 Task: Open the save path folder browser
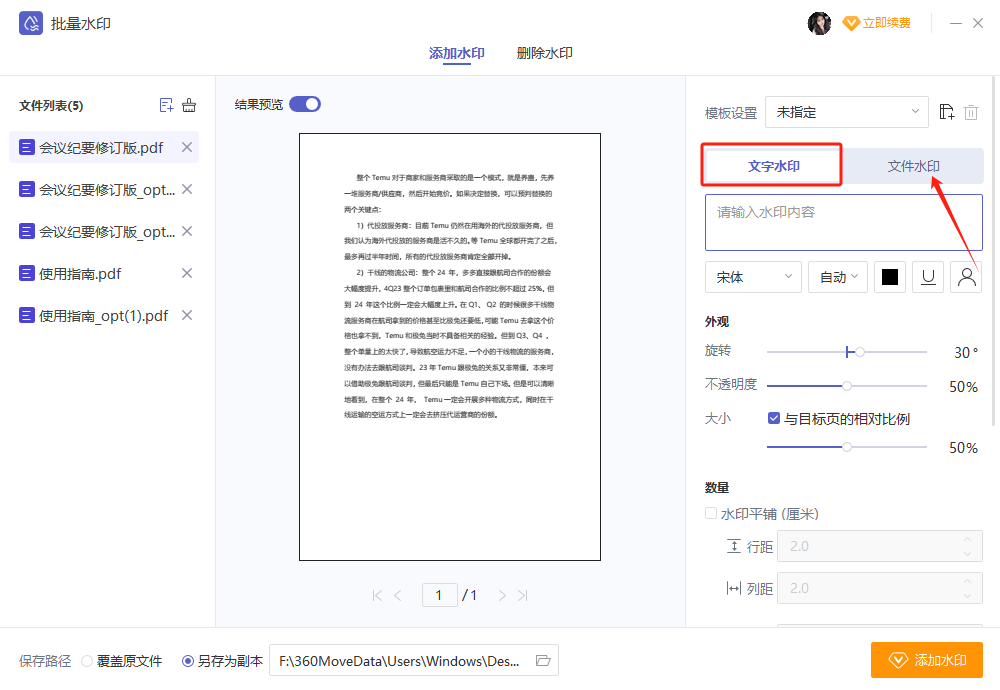pos(543,660)
